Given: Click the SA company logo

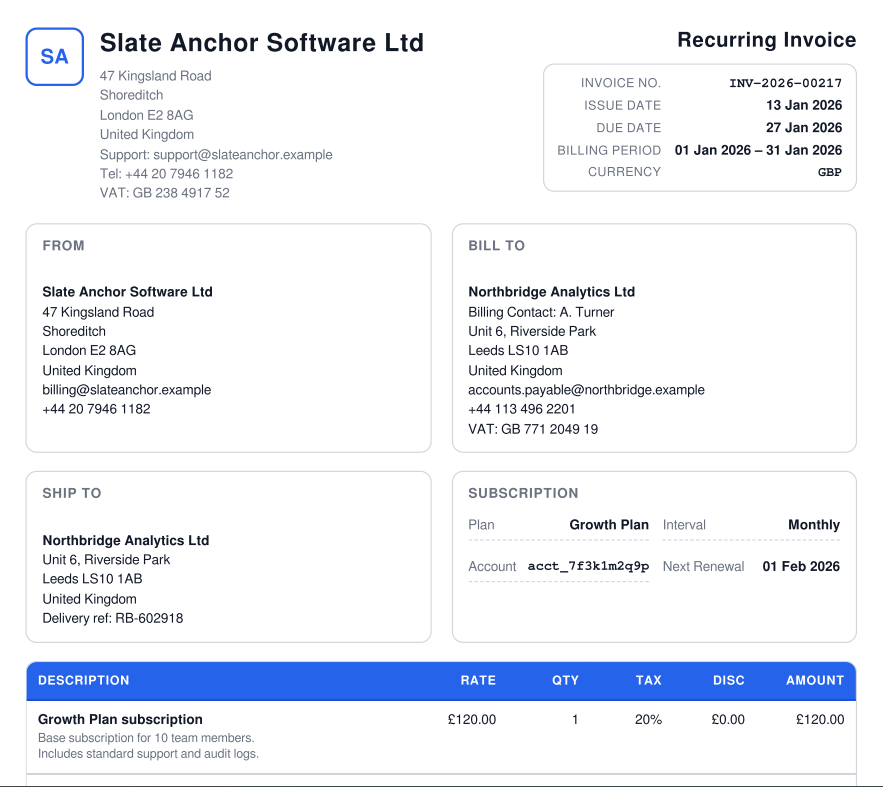Looking at the screenshot, I should coord(54,57).
